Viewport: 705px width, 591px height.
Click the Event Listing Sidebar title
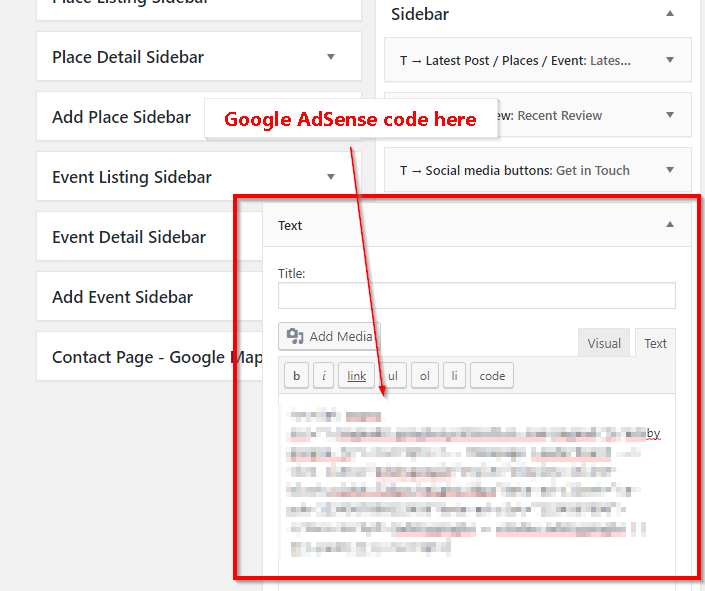tap(132, 177)
